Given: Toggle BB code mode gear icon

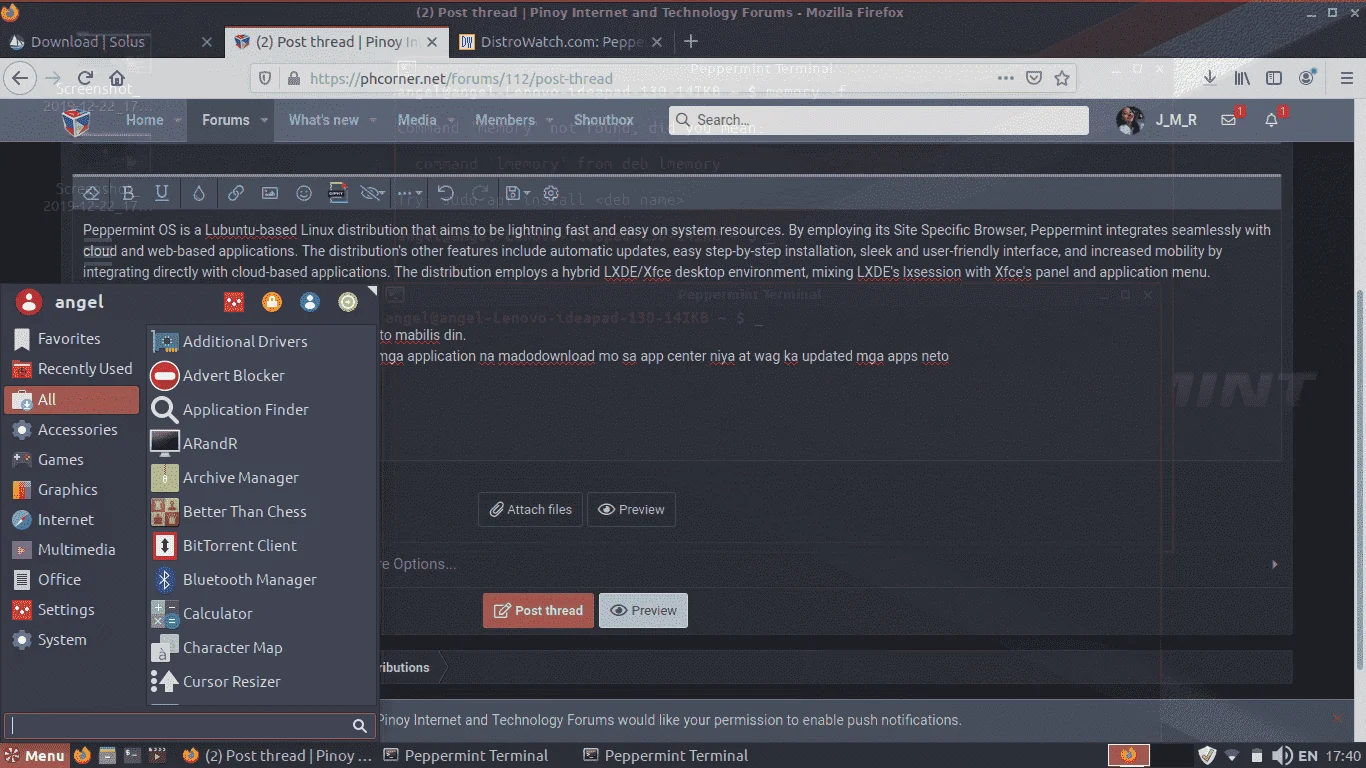Looking at the screenshot, I should pos(551,193).
